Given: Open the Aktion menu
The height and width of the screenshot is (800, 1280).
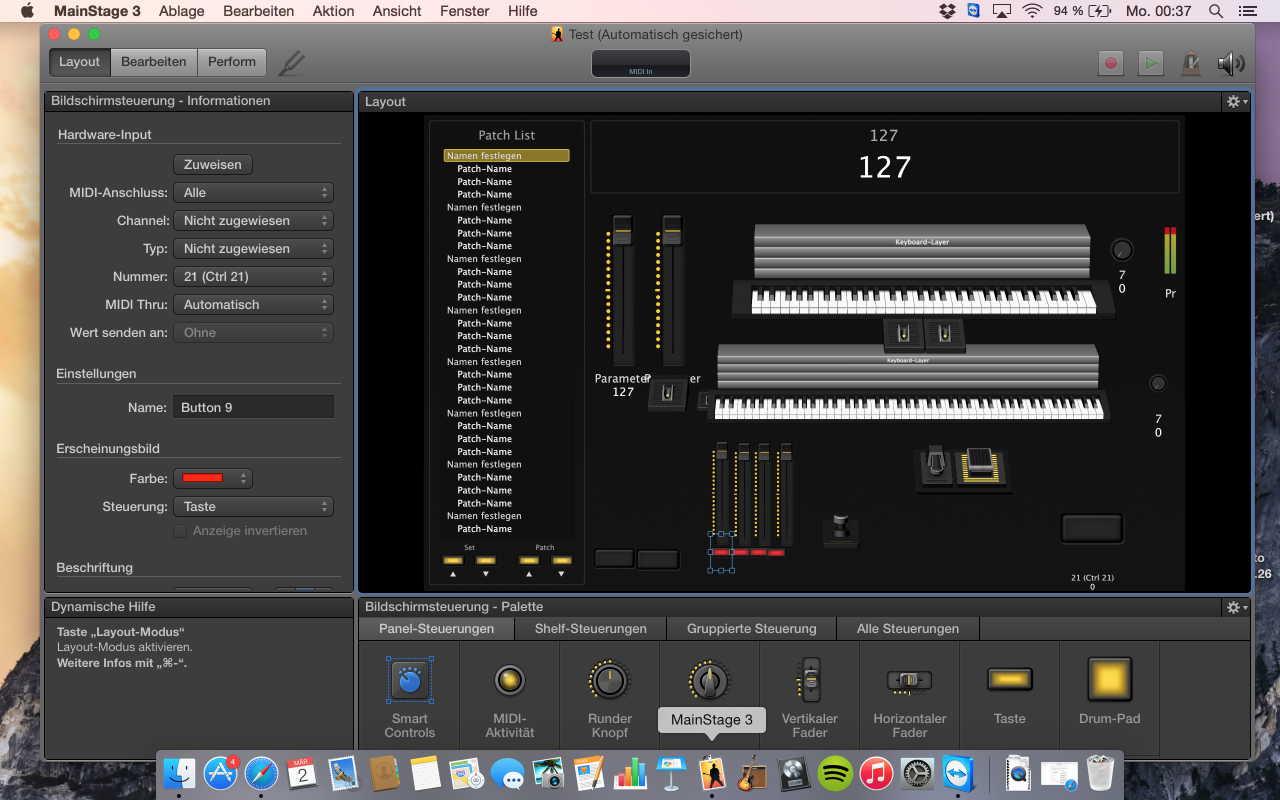Looking at the screenshot, I should pyautogui.click(x=333, y=11).
